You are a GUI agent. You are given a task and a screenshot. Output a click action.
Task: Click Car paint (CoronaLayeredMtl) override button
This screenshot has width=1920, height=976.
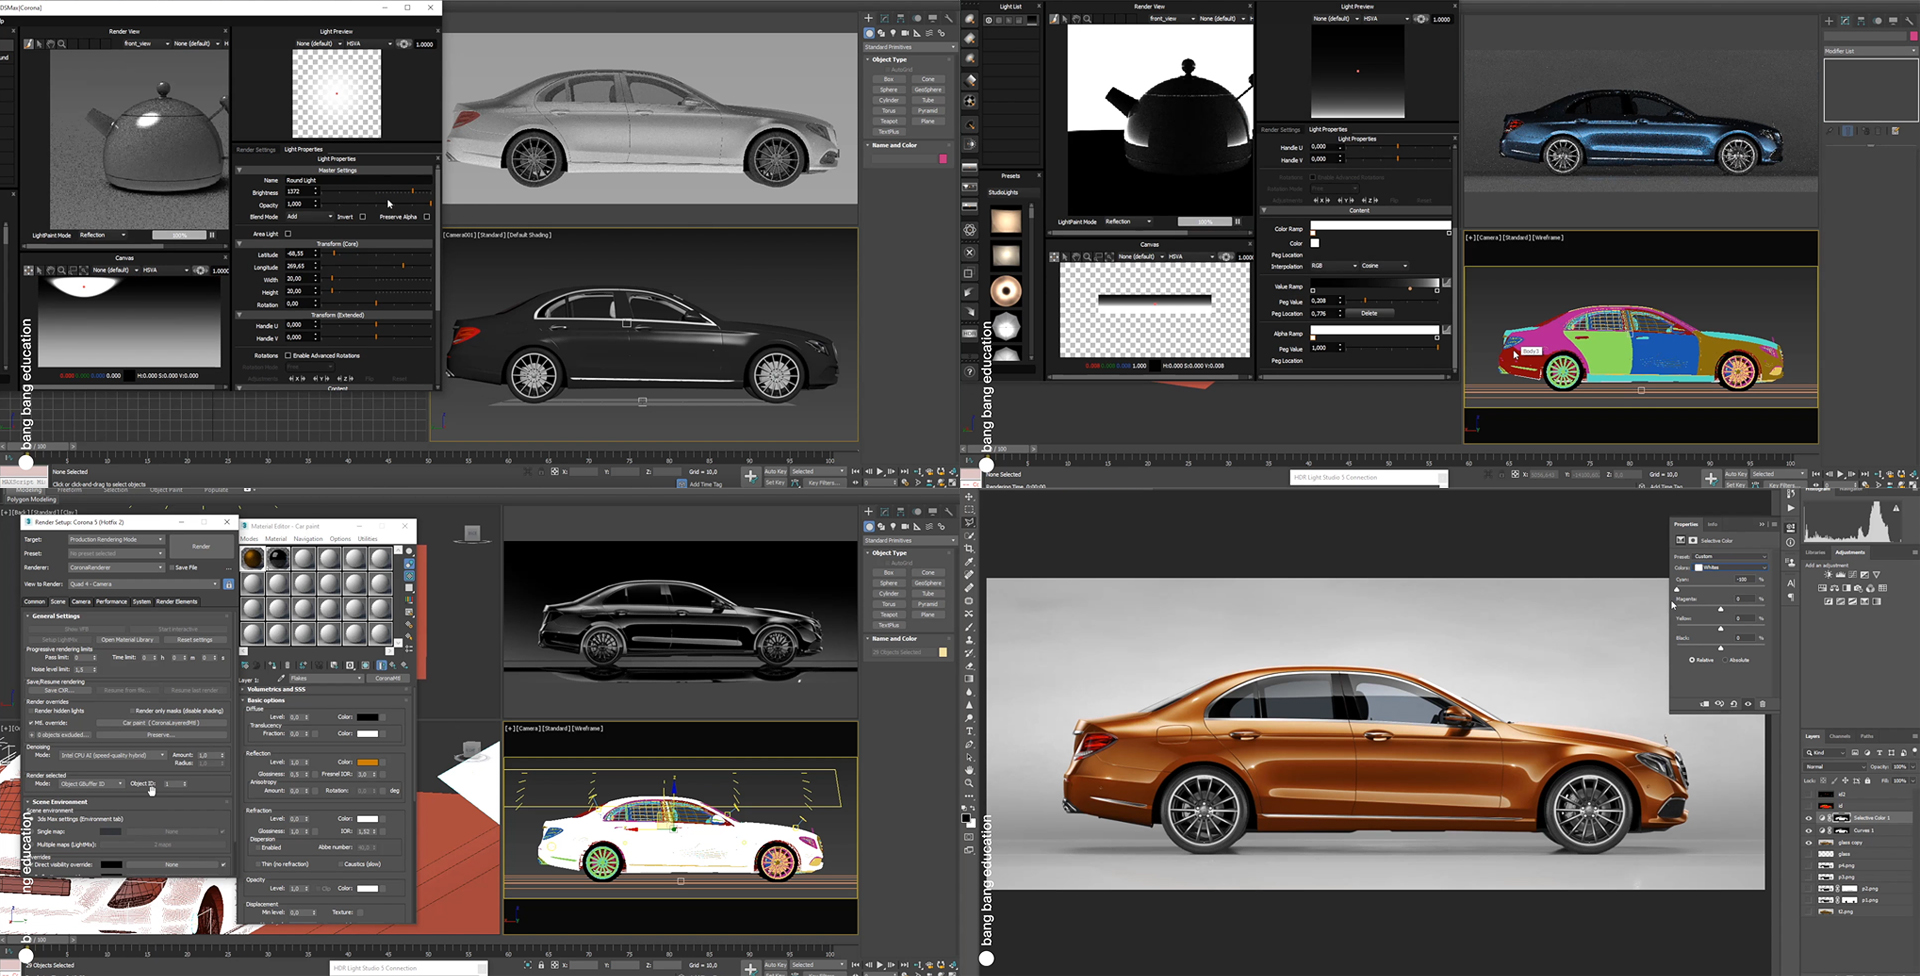click(x=161, y=722)
